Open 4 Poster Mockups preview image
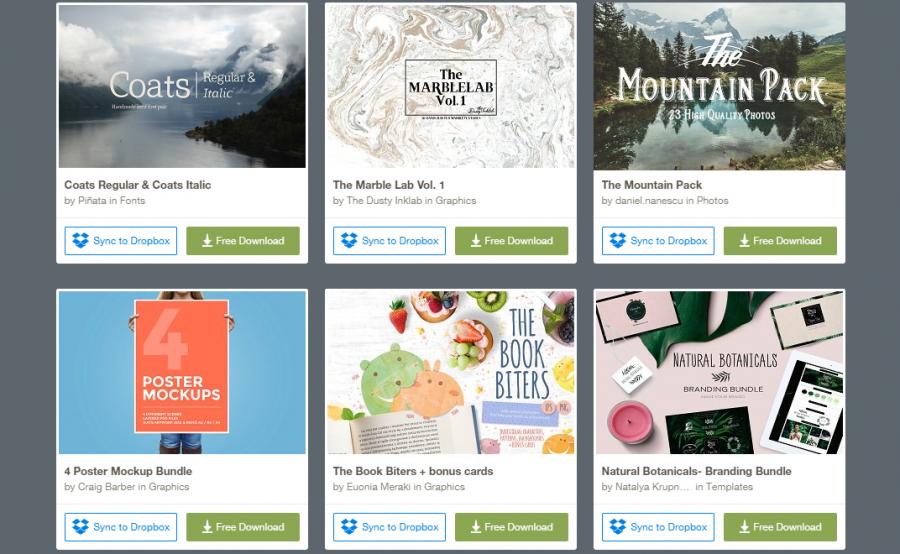 (x=182, y=372)
